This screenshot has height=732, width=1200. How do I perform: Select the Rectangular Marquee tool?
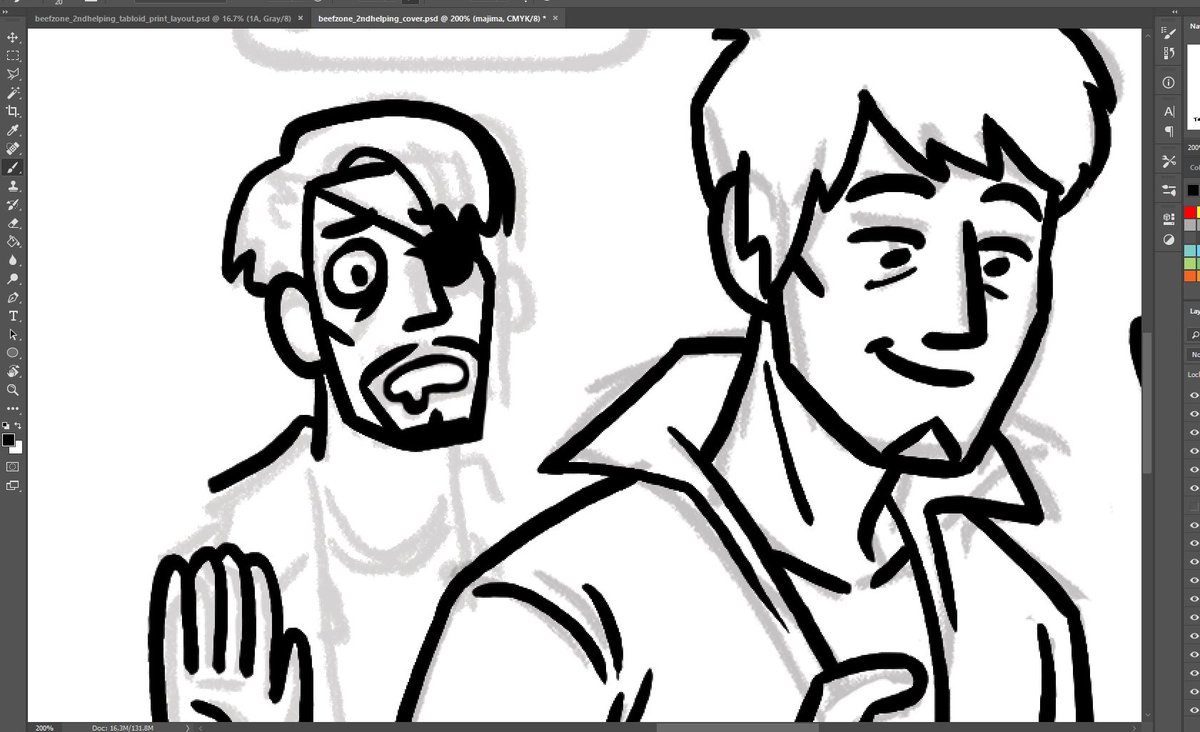[x=13, y=56]
